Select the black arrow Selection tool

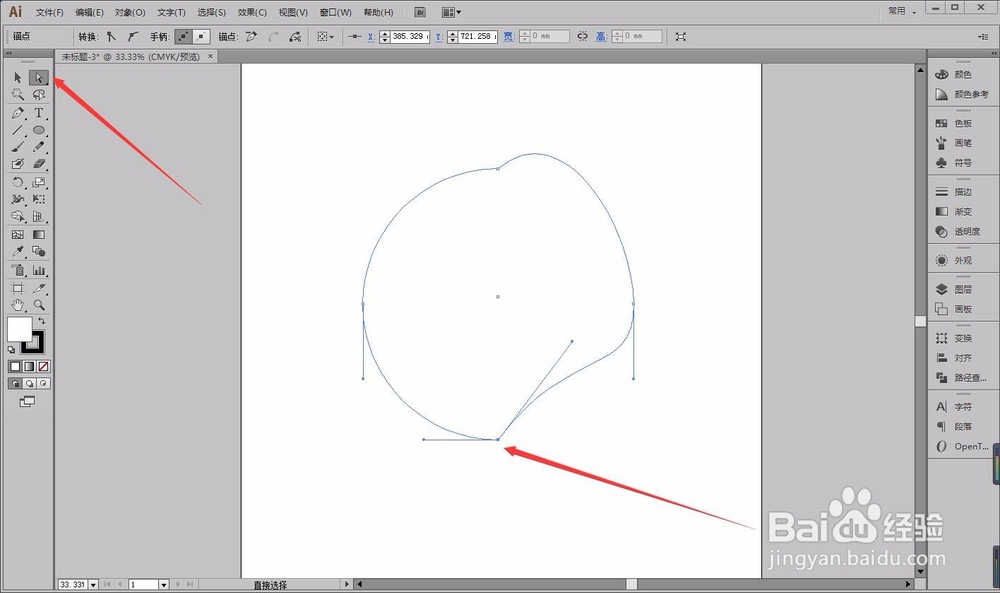click(x=17, y=78)
